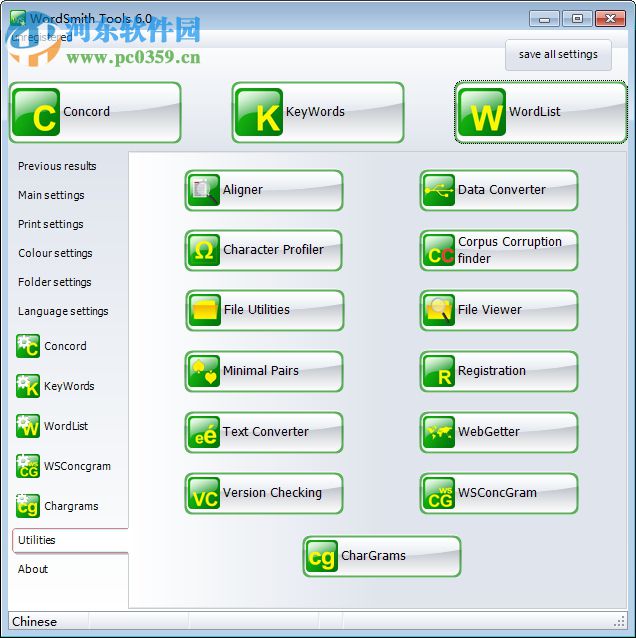Open the sidebar KeyWords settings label
Viewport: 636px width, 638px height.
pyautogui.click(x=69, y=386)
